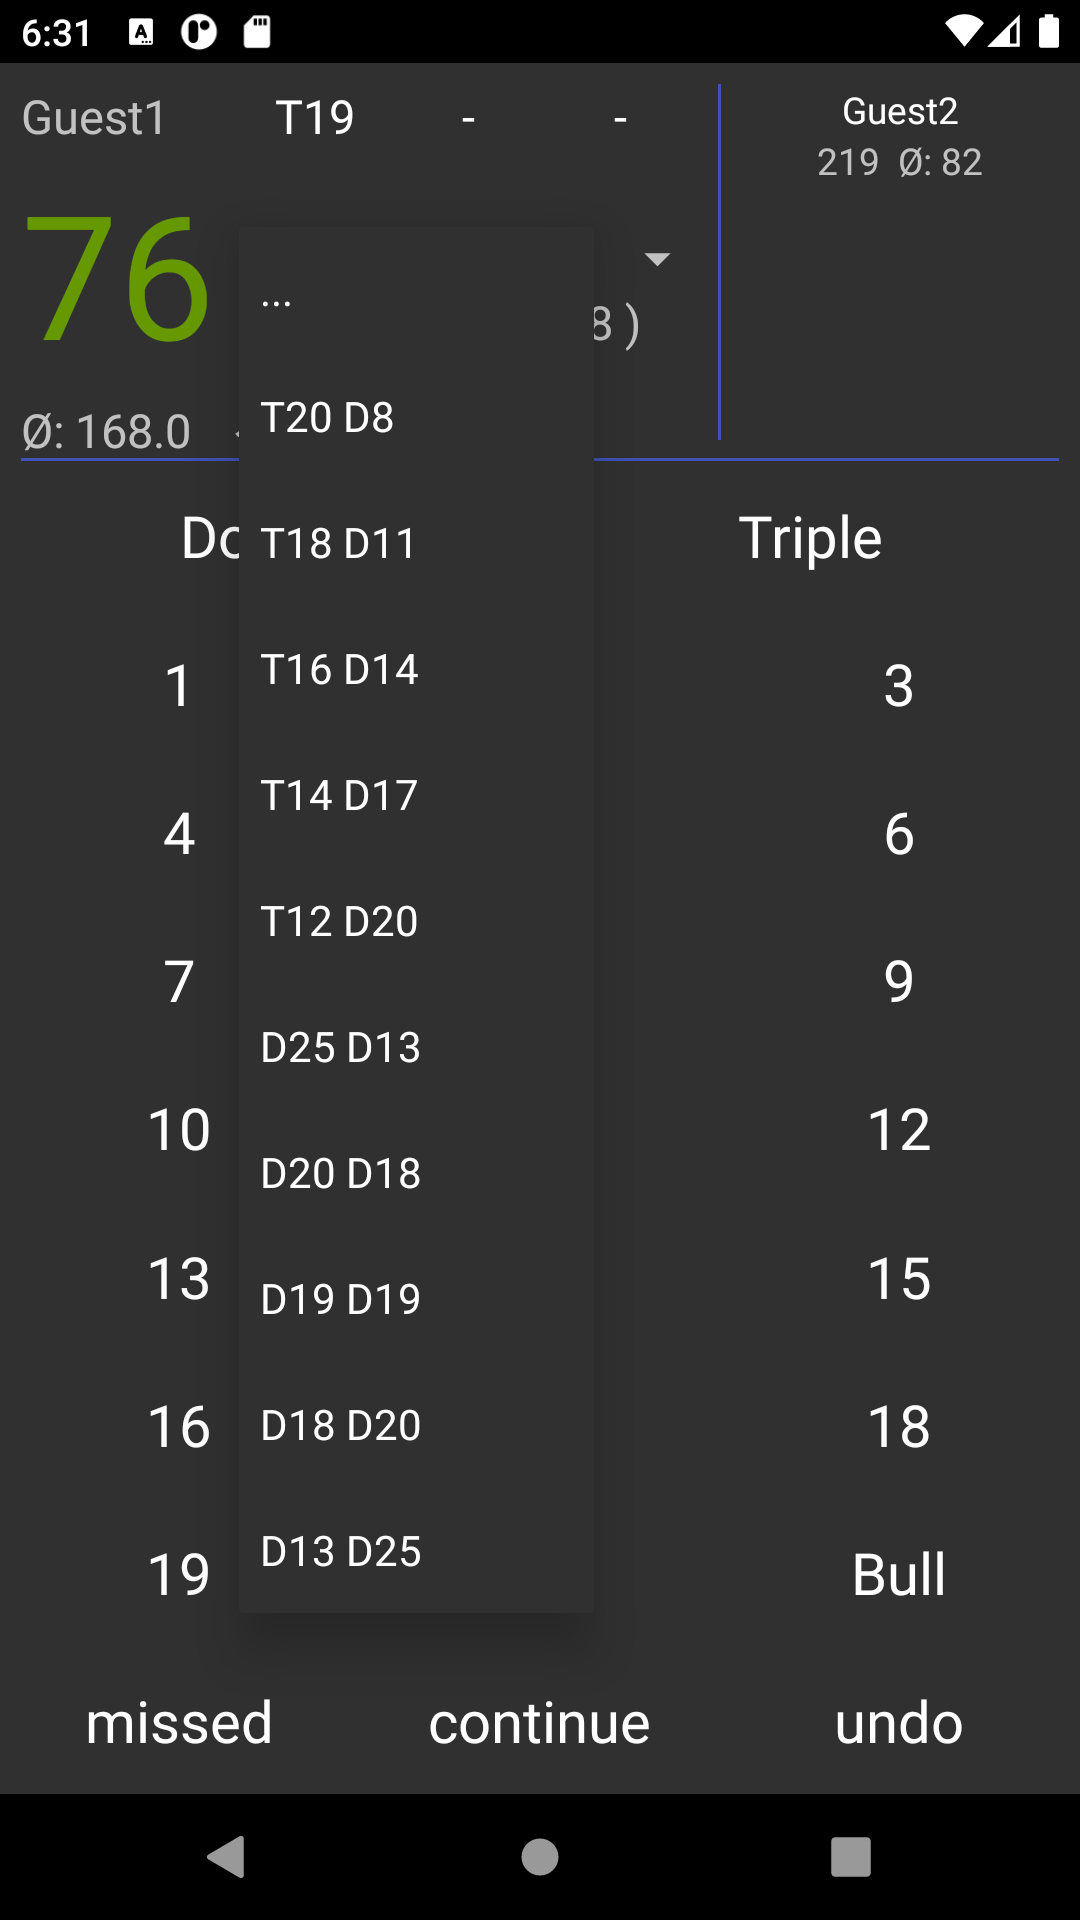1080x1920 pixels.
Task: Pick the T16 D14 checkout option
Action: click(415, 670)
